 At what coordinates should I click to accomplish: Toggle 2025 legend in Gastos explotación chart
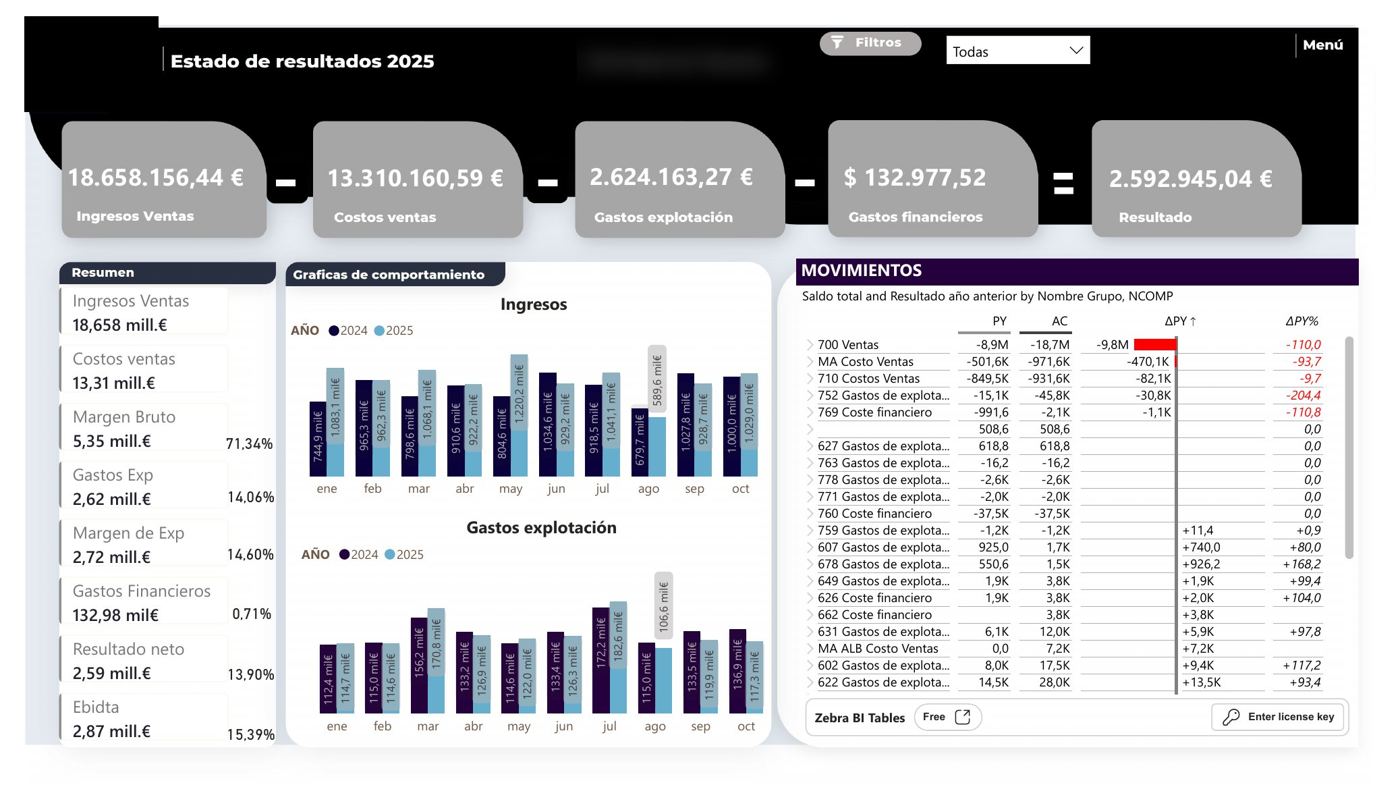click(x=404, y=555)
